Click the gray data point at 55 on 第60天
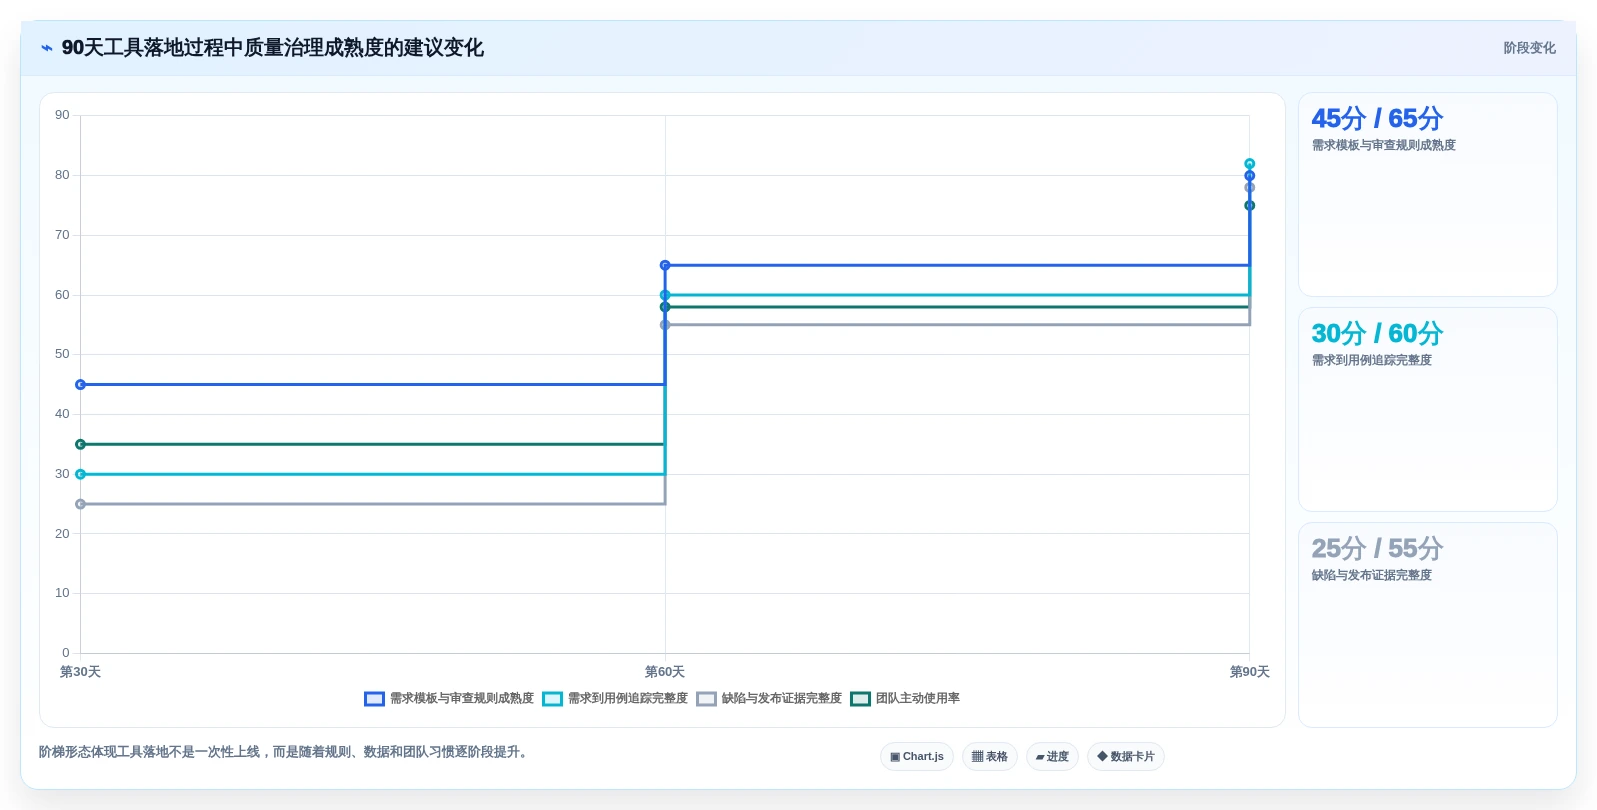1597x810 pixels. point(665,325)
